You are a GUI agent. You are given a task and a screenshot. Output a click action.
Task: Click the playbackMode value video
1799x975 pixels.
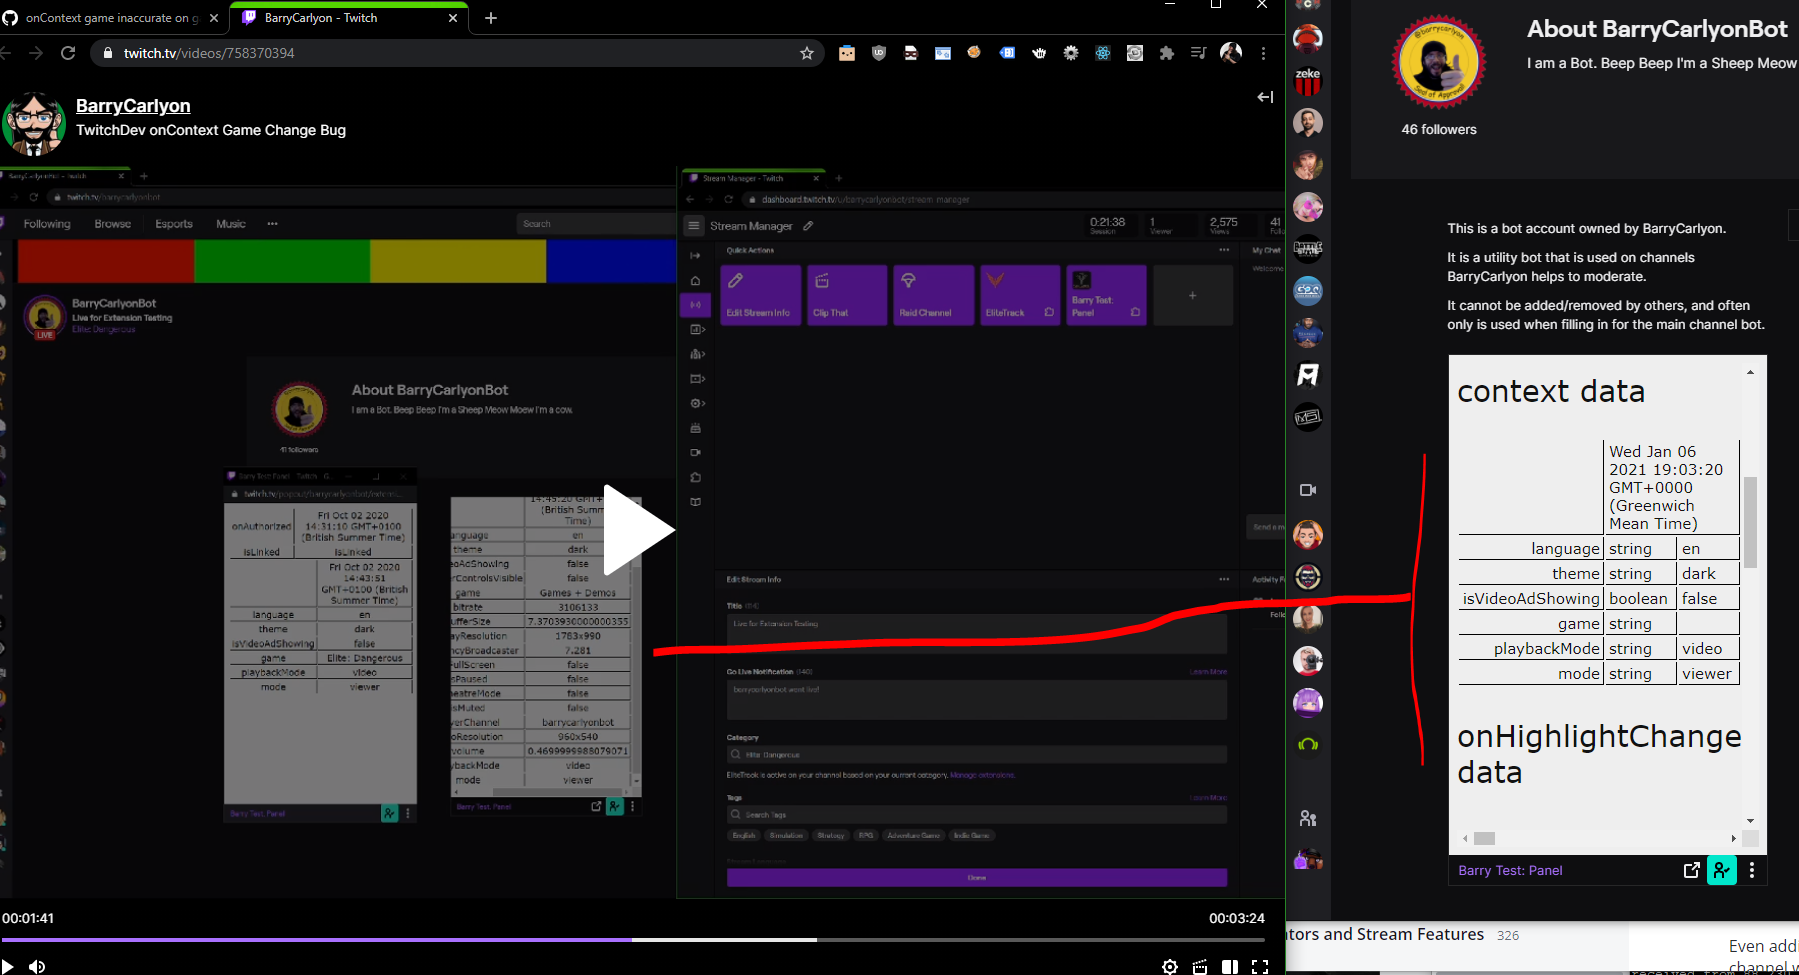point(1702,649)
